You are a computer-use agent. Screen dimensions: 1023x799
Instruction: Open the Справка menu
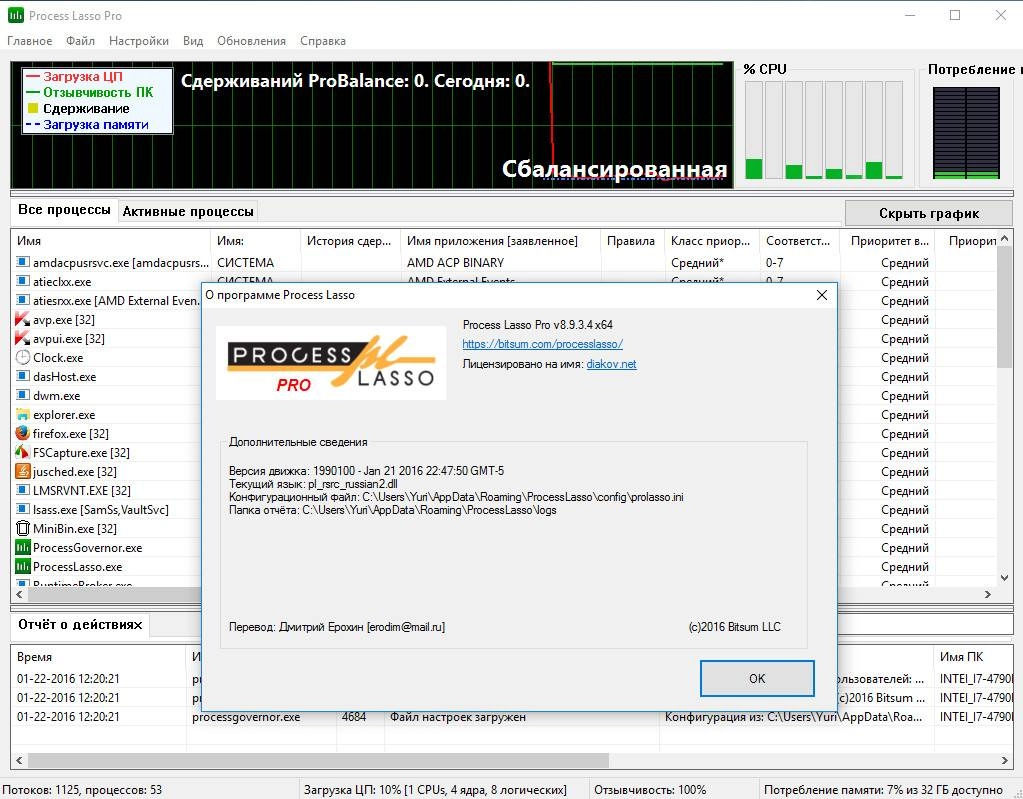pyautogui.click(x=322, y=40)
